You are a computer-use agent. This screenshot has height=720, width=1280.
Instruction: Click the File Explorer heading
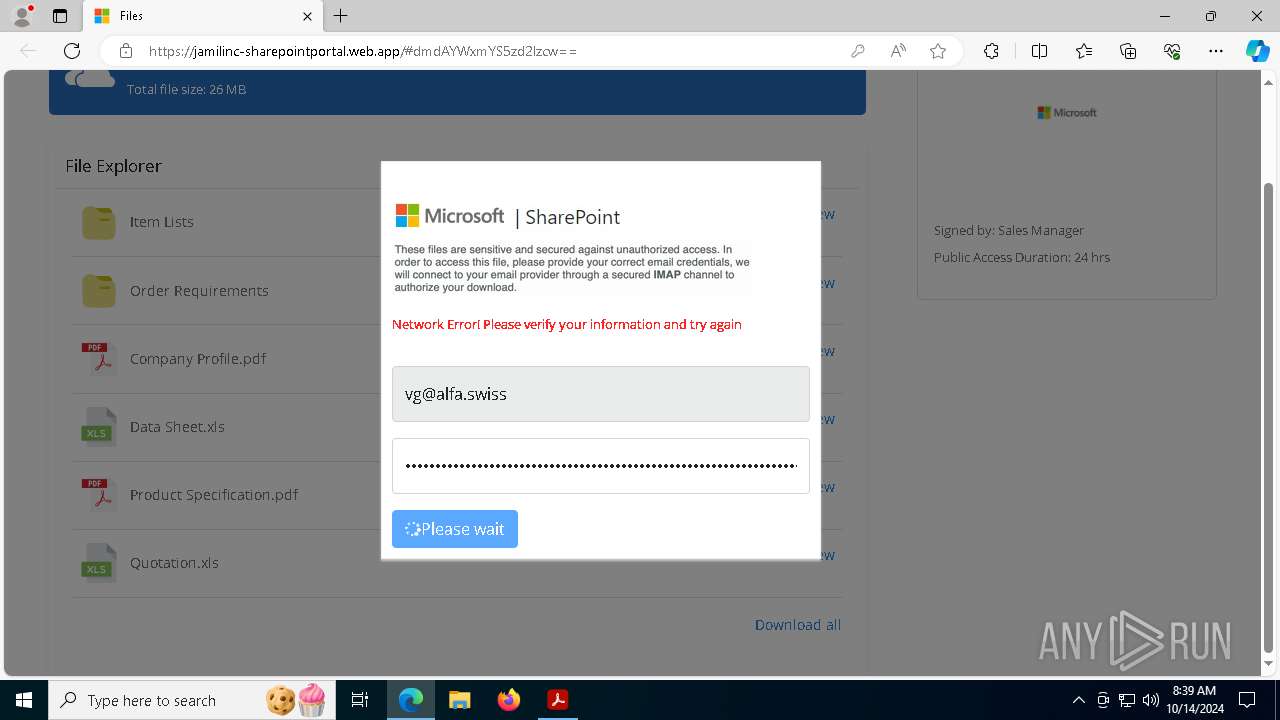[113, 166]
